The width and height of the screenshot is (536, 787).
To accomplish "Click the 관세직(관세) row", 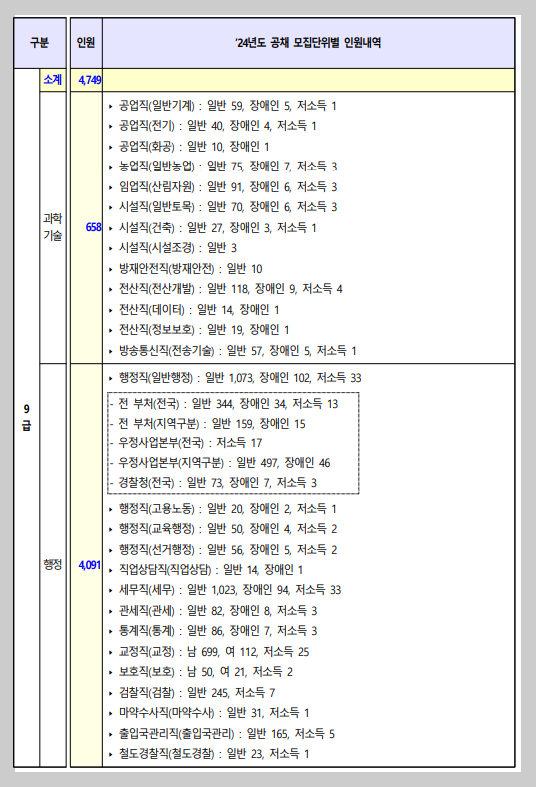I will 213,611.
